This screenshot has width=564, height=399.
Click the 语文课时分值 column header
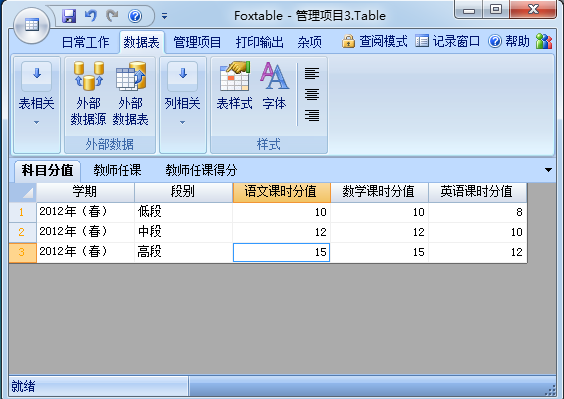(281, 192)
